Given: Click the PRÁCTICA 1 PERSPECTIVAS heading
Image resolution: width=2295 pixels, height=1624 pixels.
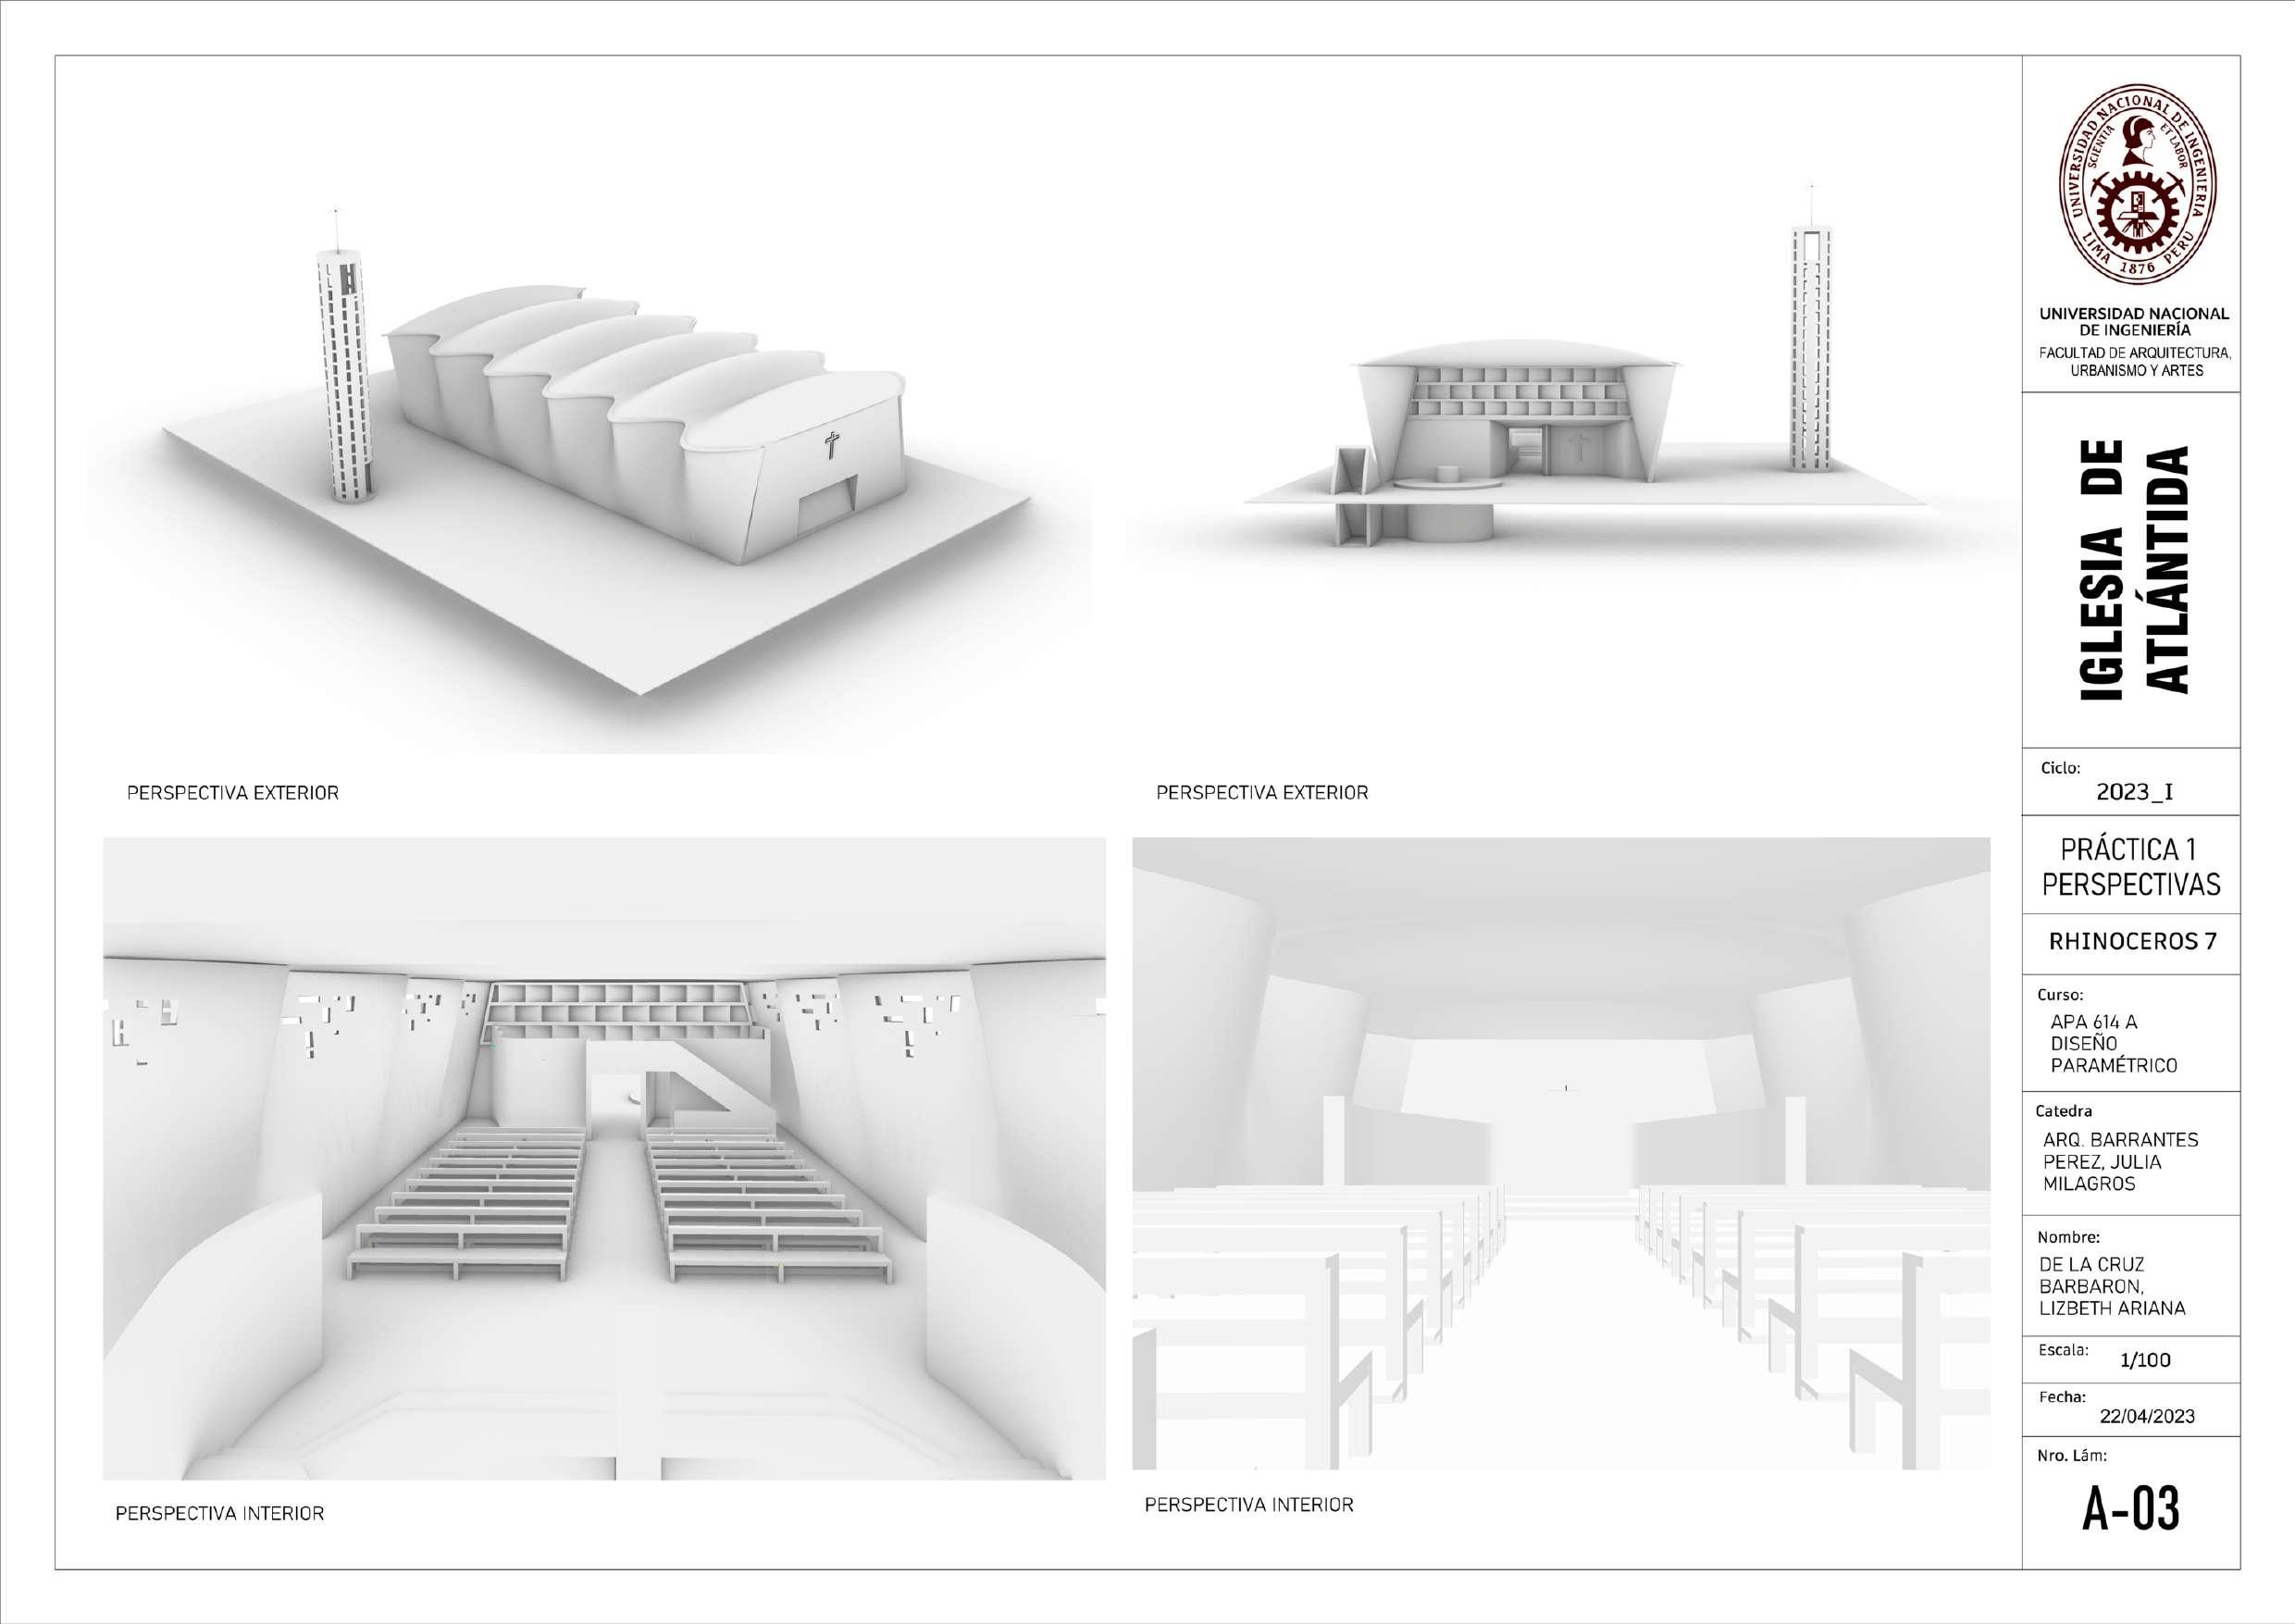Looking at the screenshot, I should tap(2131, 866).
